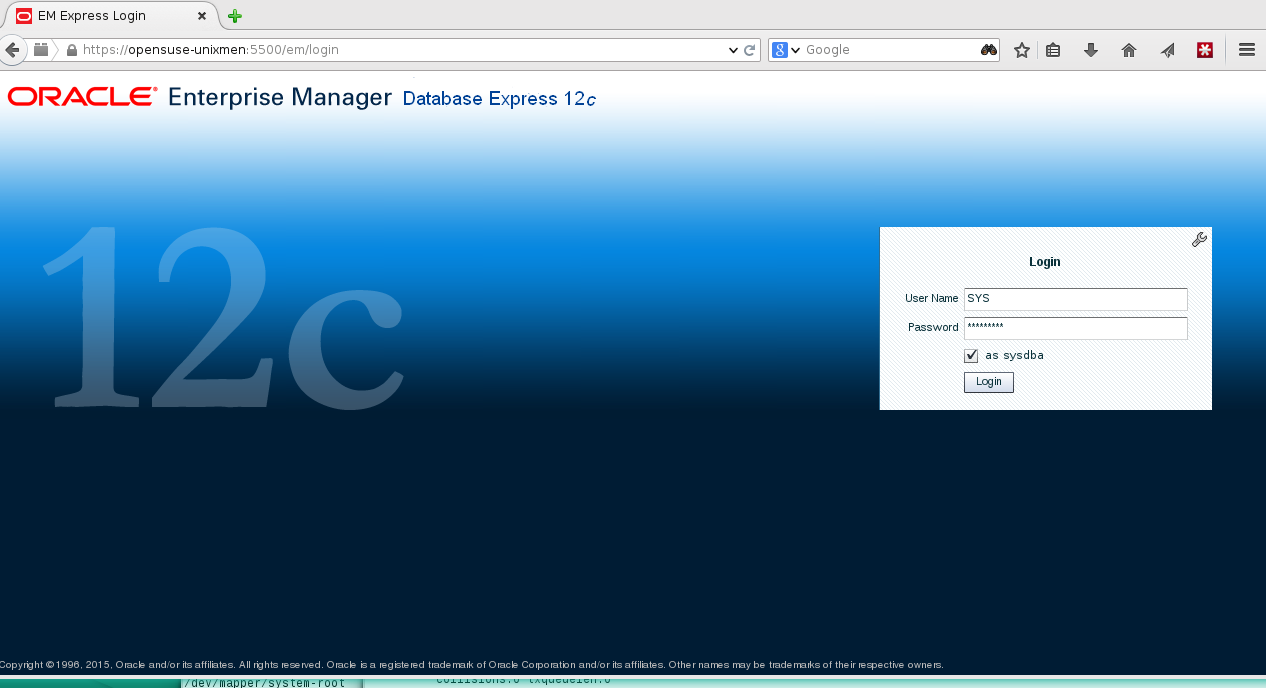Reload the page using the refresh icon
This screenshot has height=688, width=1266.
tap(749, 50)
